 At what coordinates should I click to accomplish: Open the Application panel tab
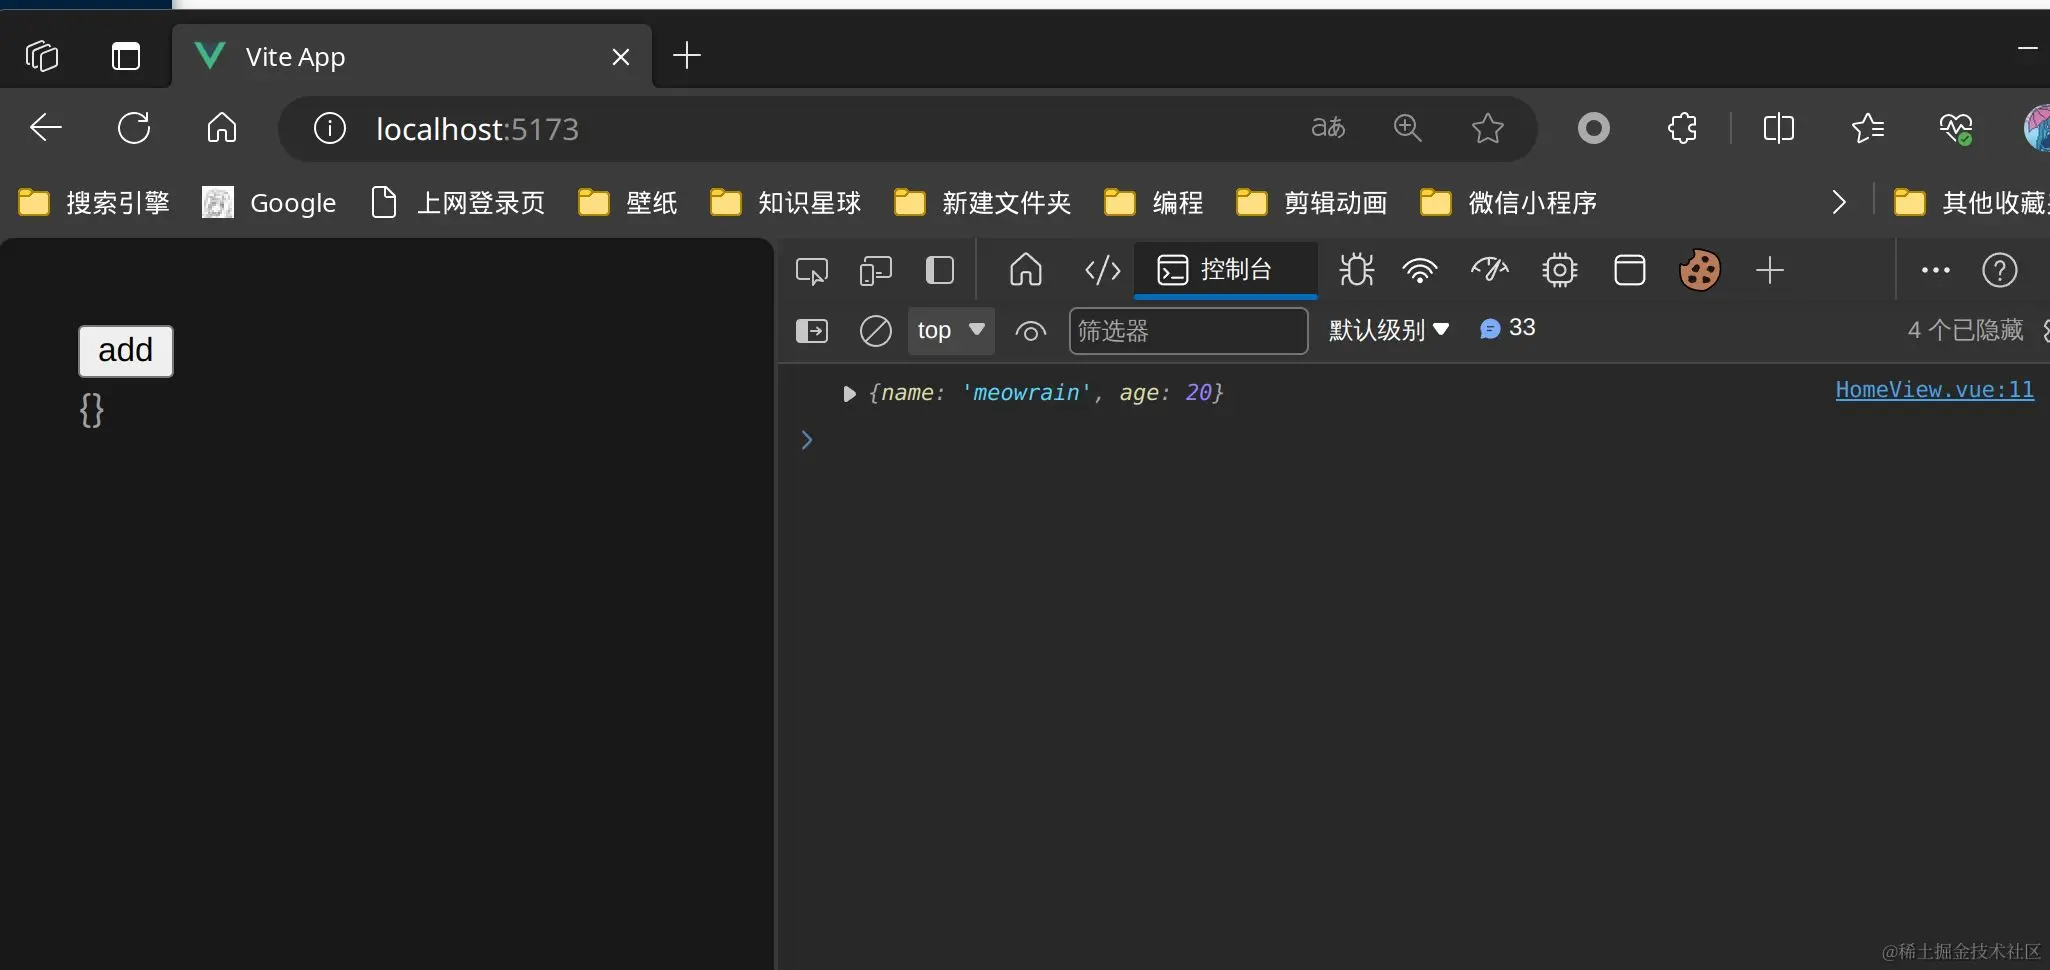[x=1630, y=271]
